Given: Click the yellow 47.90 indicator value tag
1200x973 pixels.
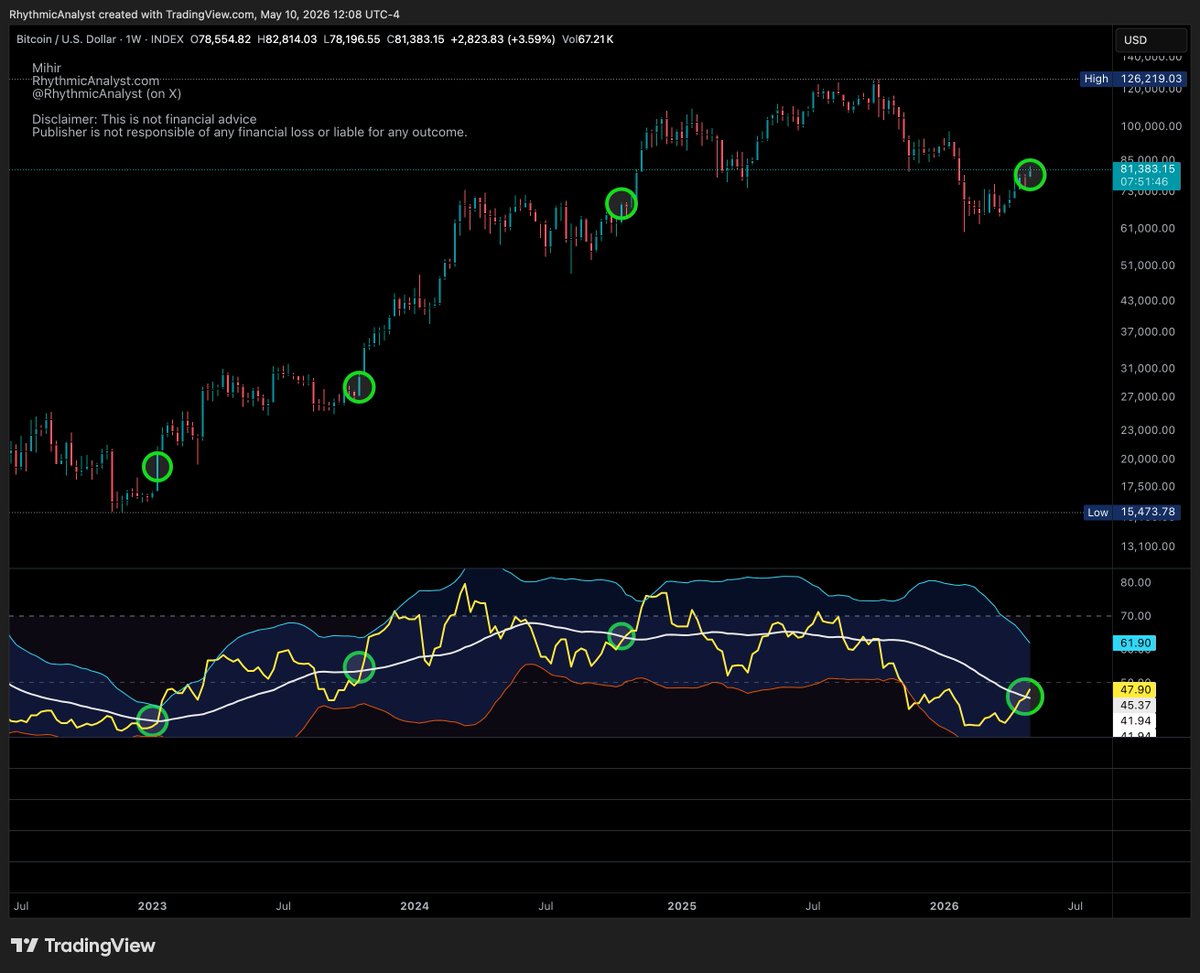Looking at the screenshot, I should 1135,690.
